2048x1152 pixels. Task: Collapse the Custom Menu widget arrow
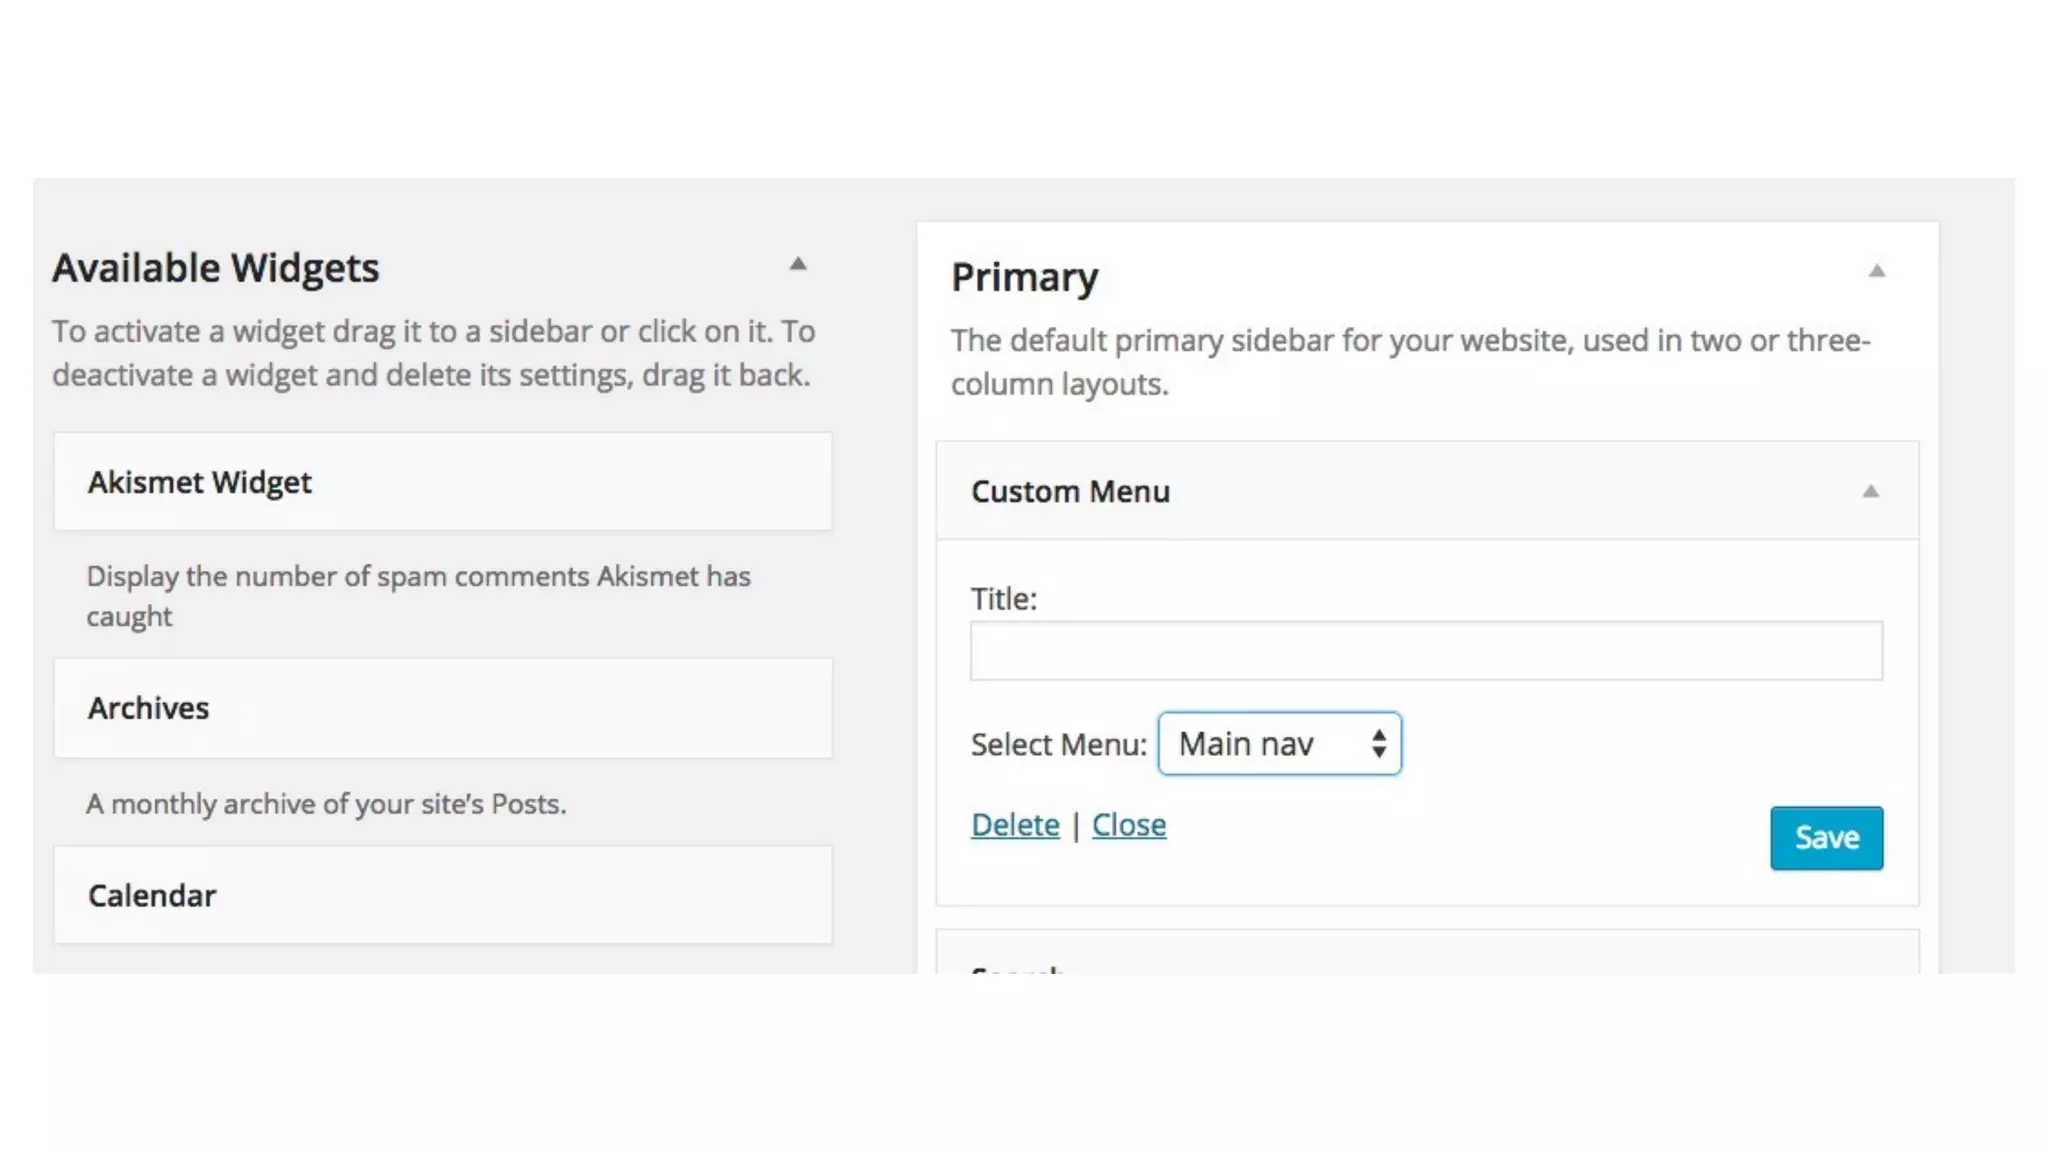pos(1869,491)
